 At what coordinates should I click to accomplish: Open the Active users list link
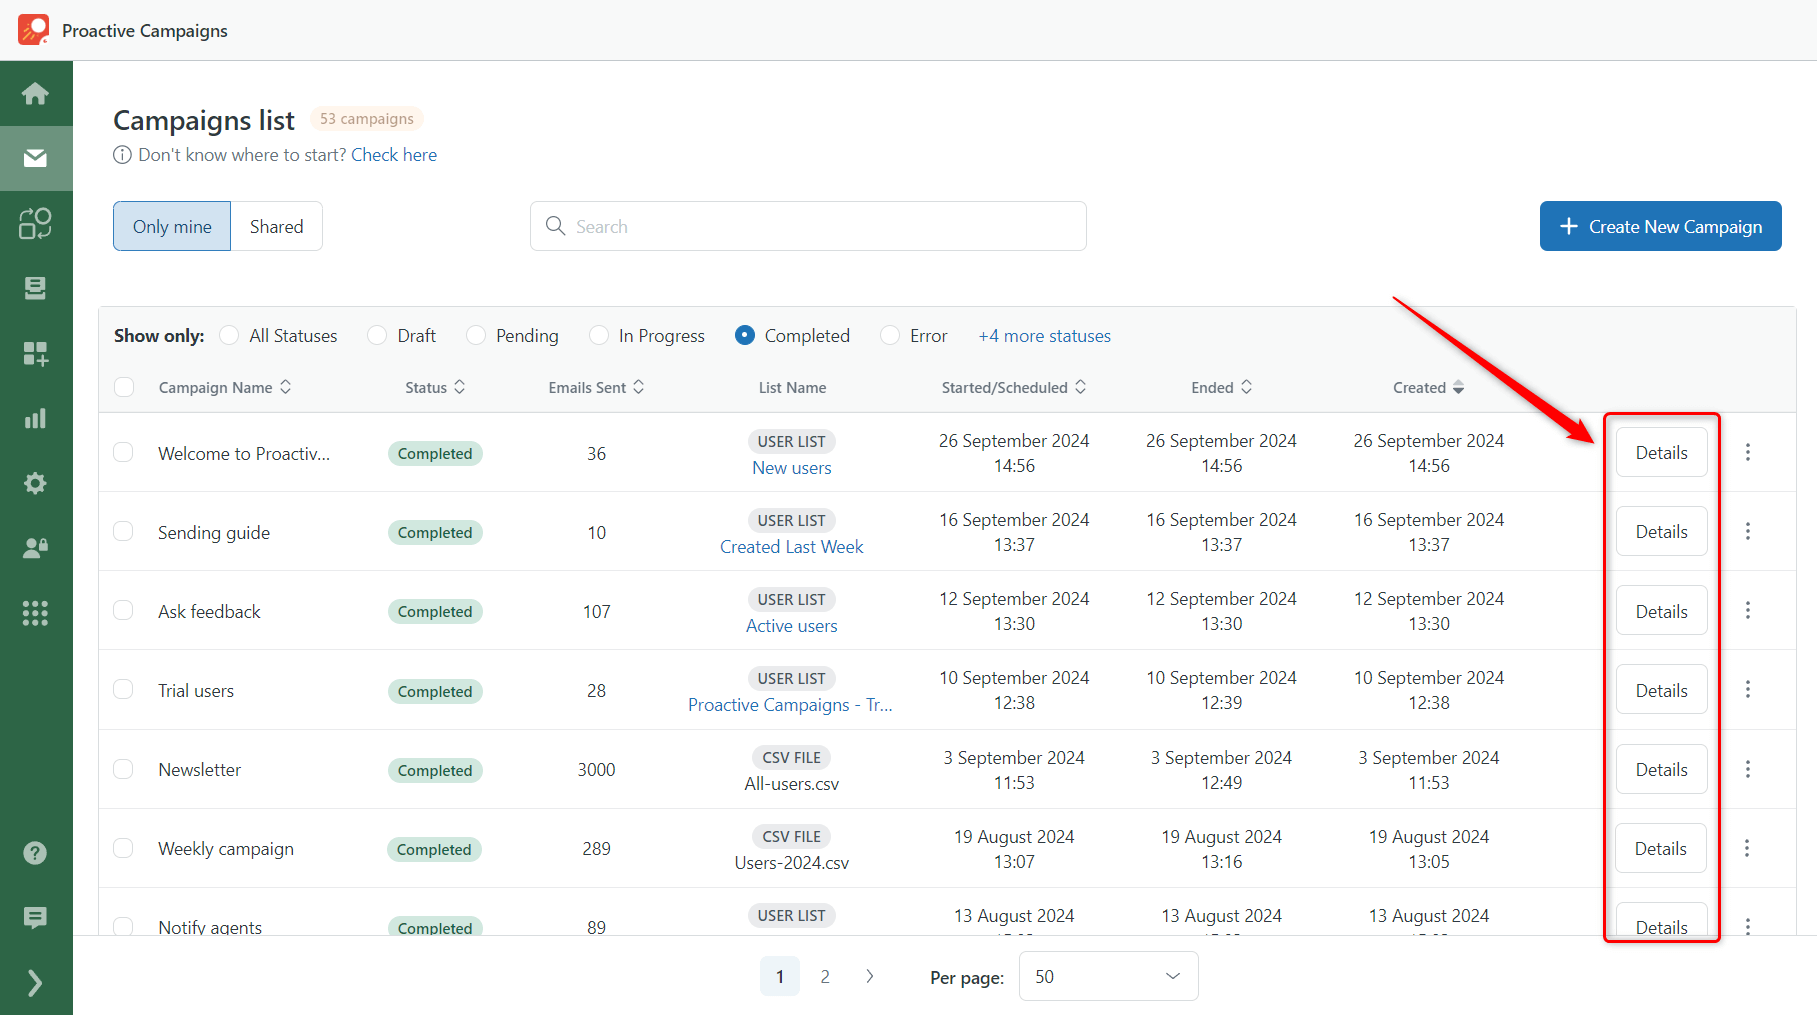point(792,626)
